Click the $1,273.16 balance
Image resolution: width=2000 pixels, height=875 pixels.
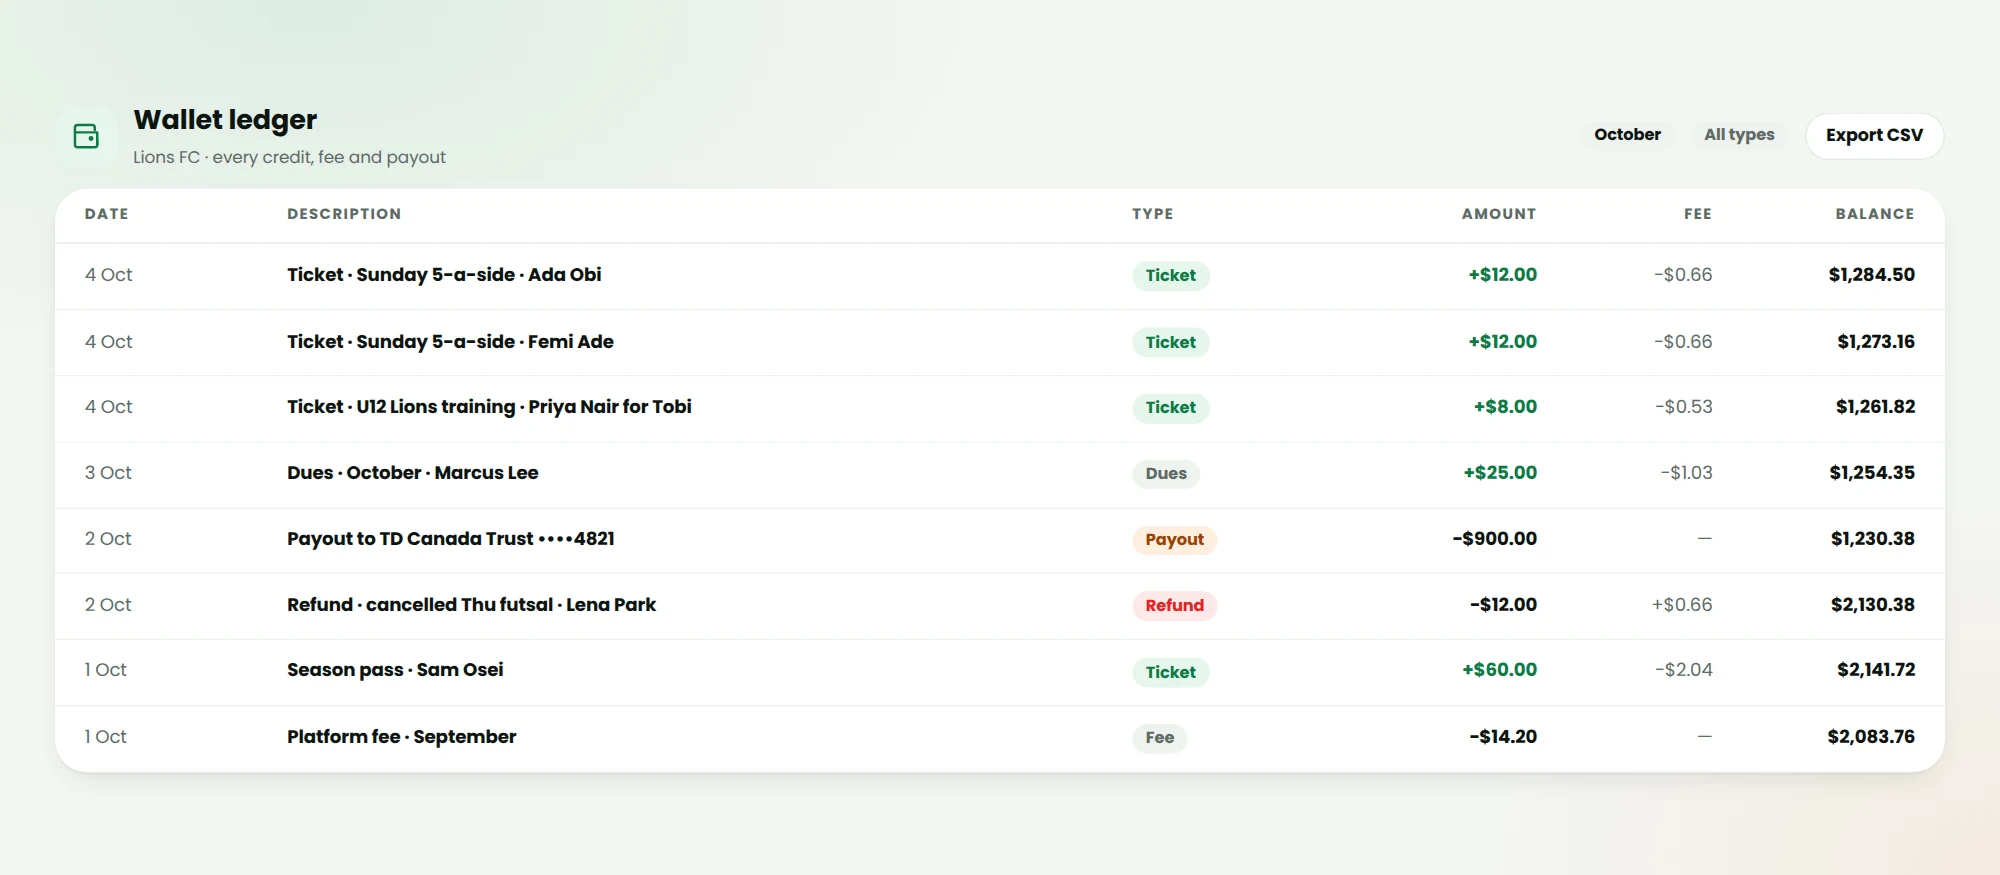pyautogui.click(x=1875, y=342)
